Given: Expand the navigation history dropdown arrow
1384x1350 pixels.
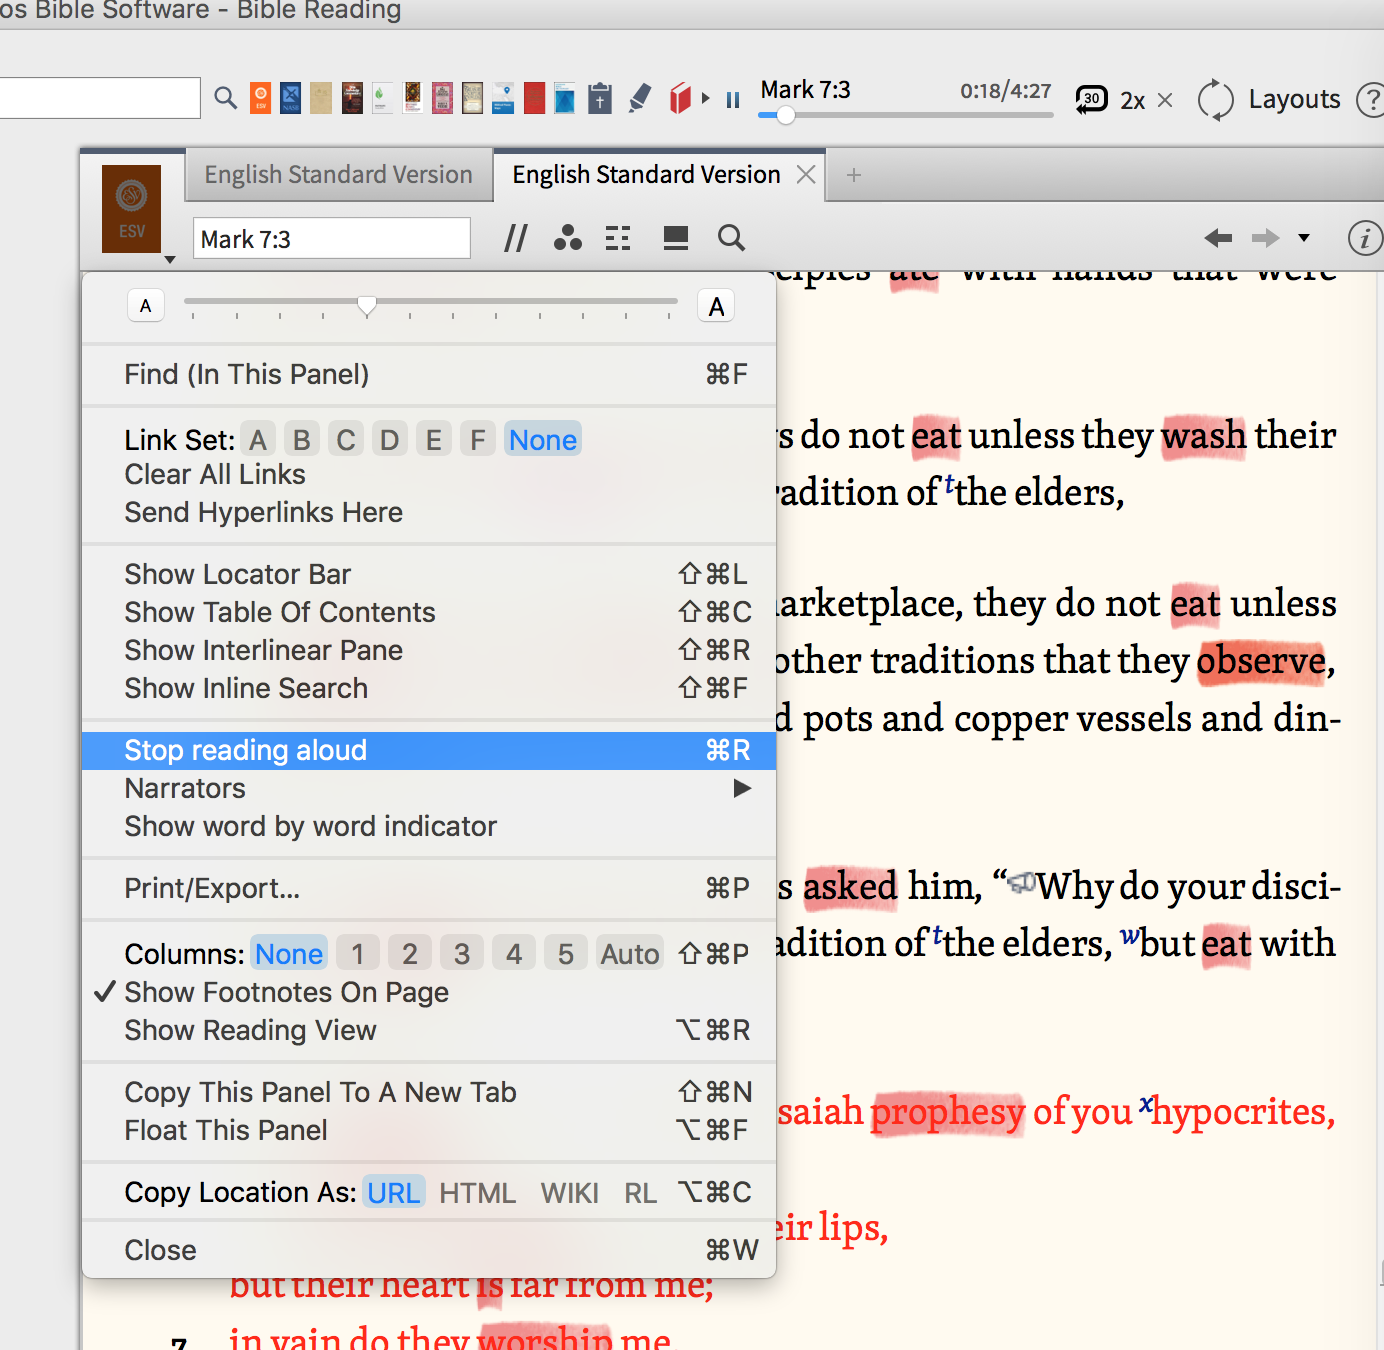Looking at the screenshot, I should click(x=1304, y=238).
